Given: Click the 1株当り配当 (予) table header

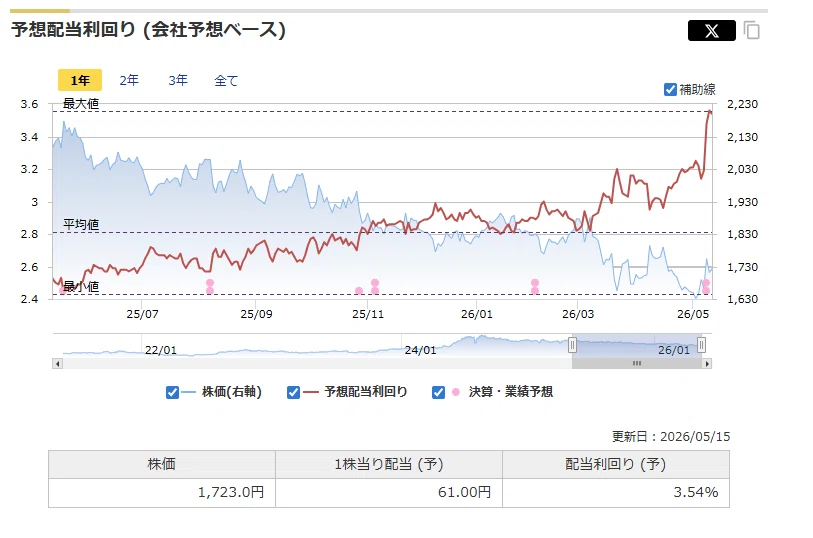Looking at the screenshot, I should click(389, 464).
